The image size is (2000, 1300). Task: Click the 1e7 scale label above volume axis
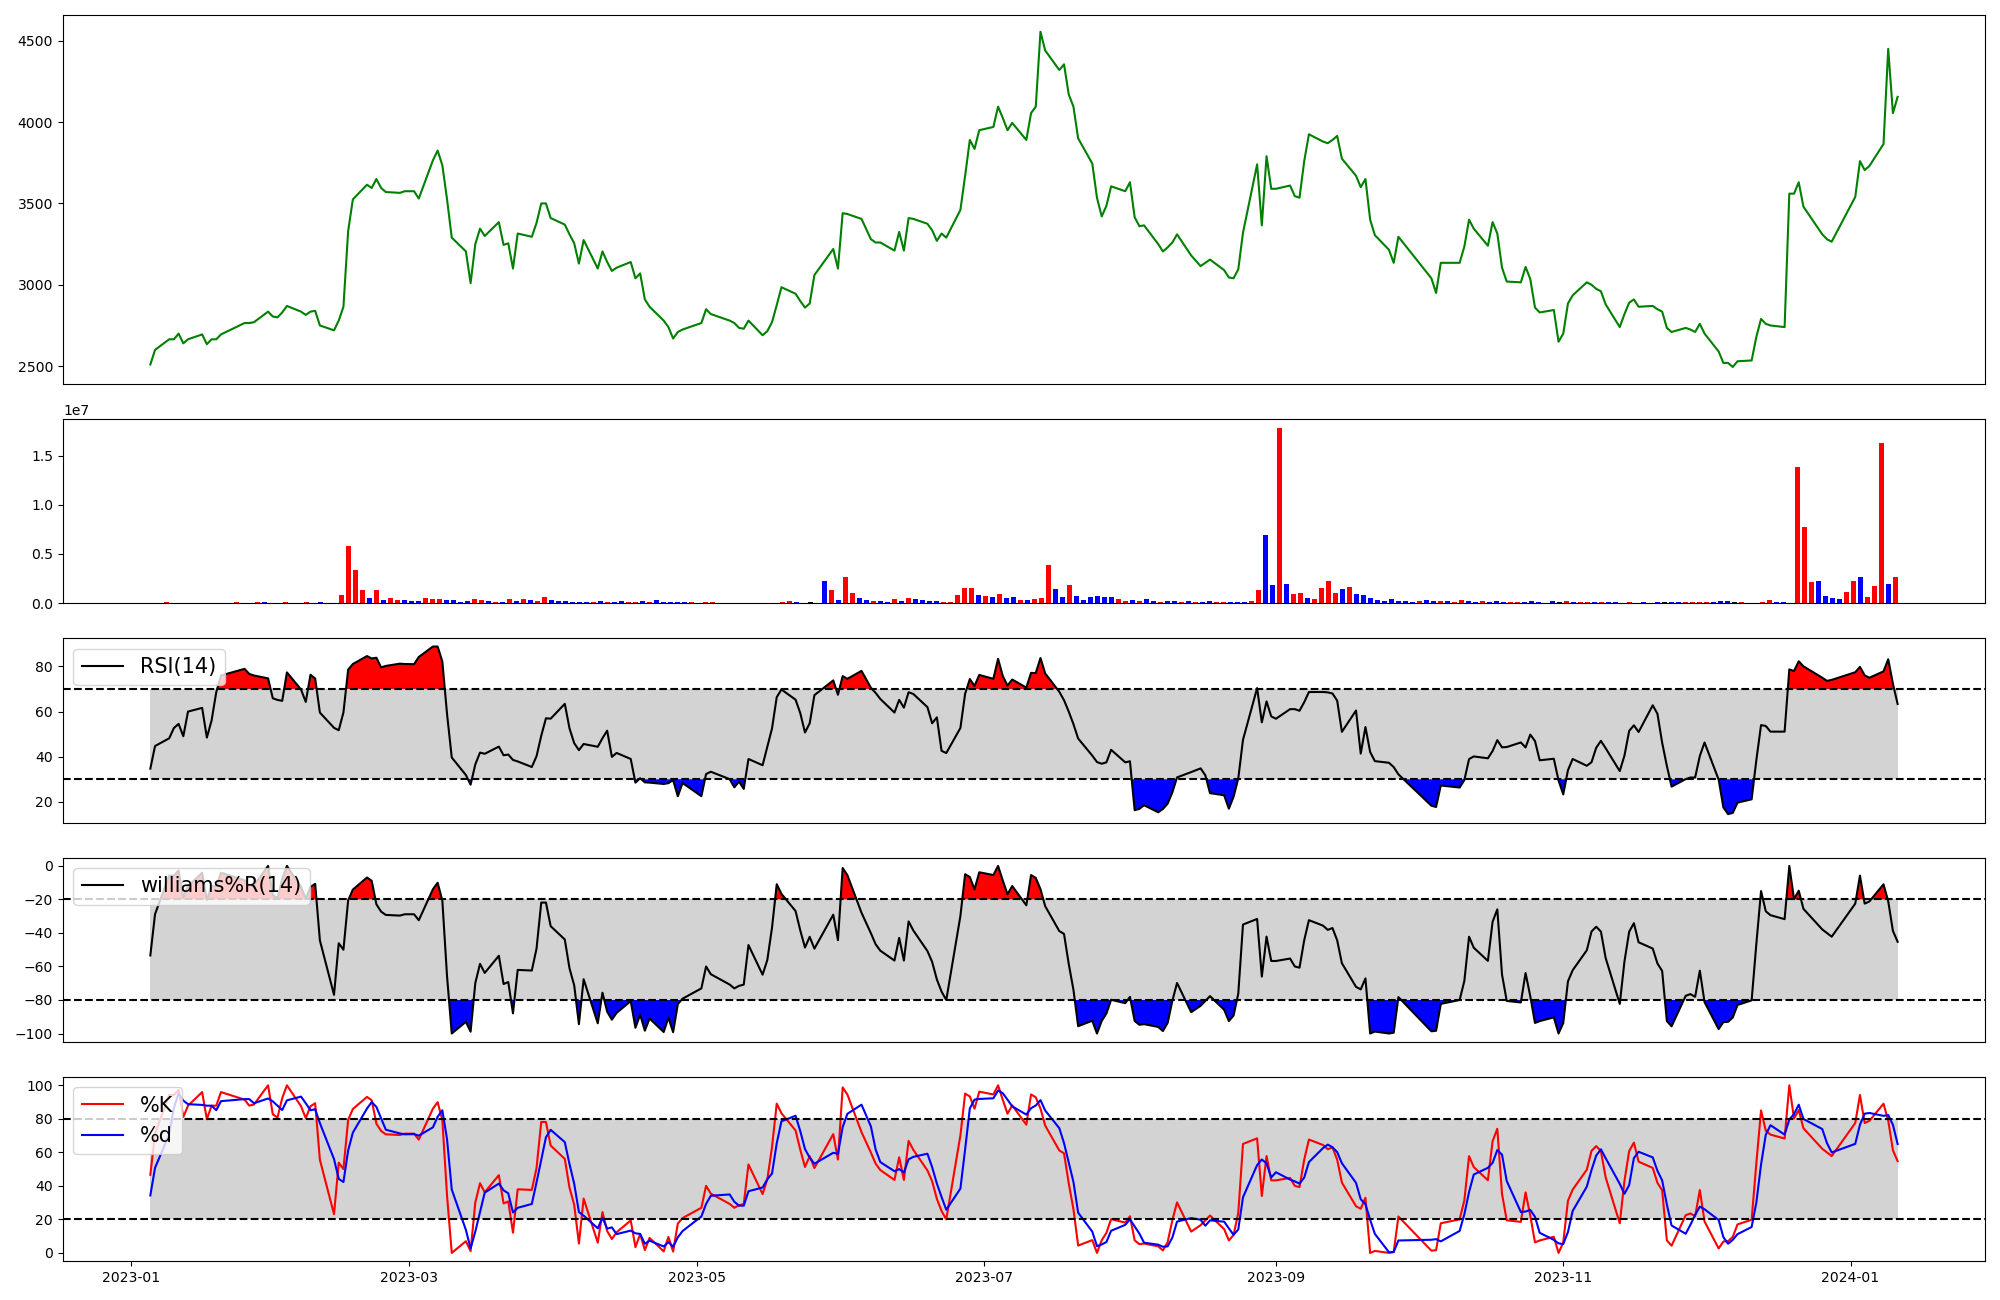pos(78,411)
